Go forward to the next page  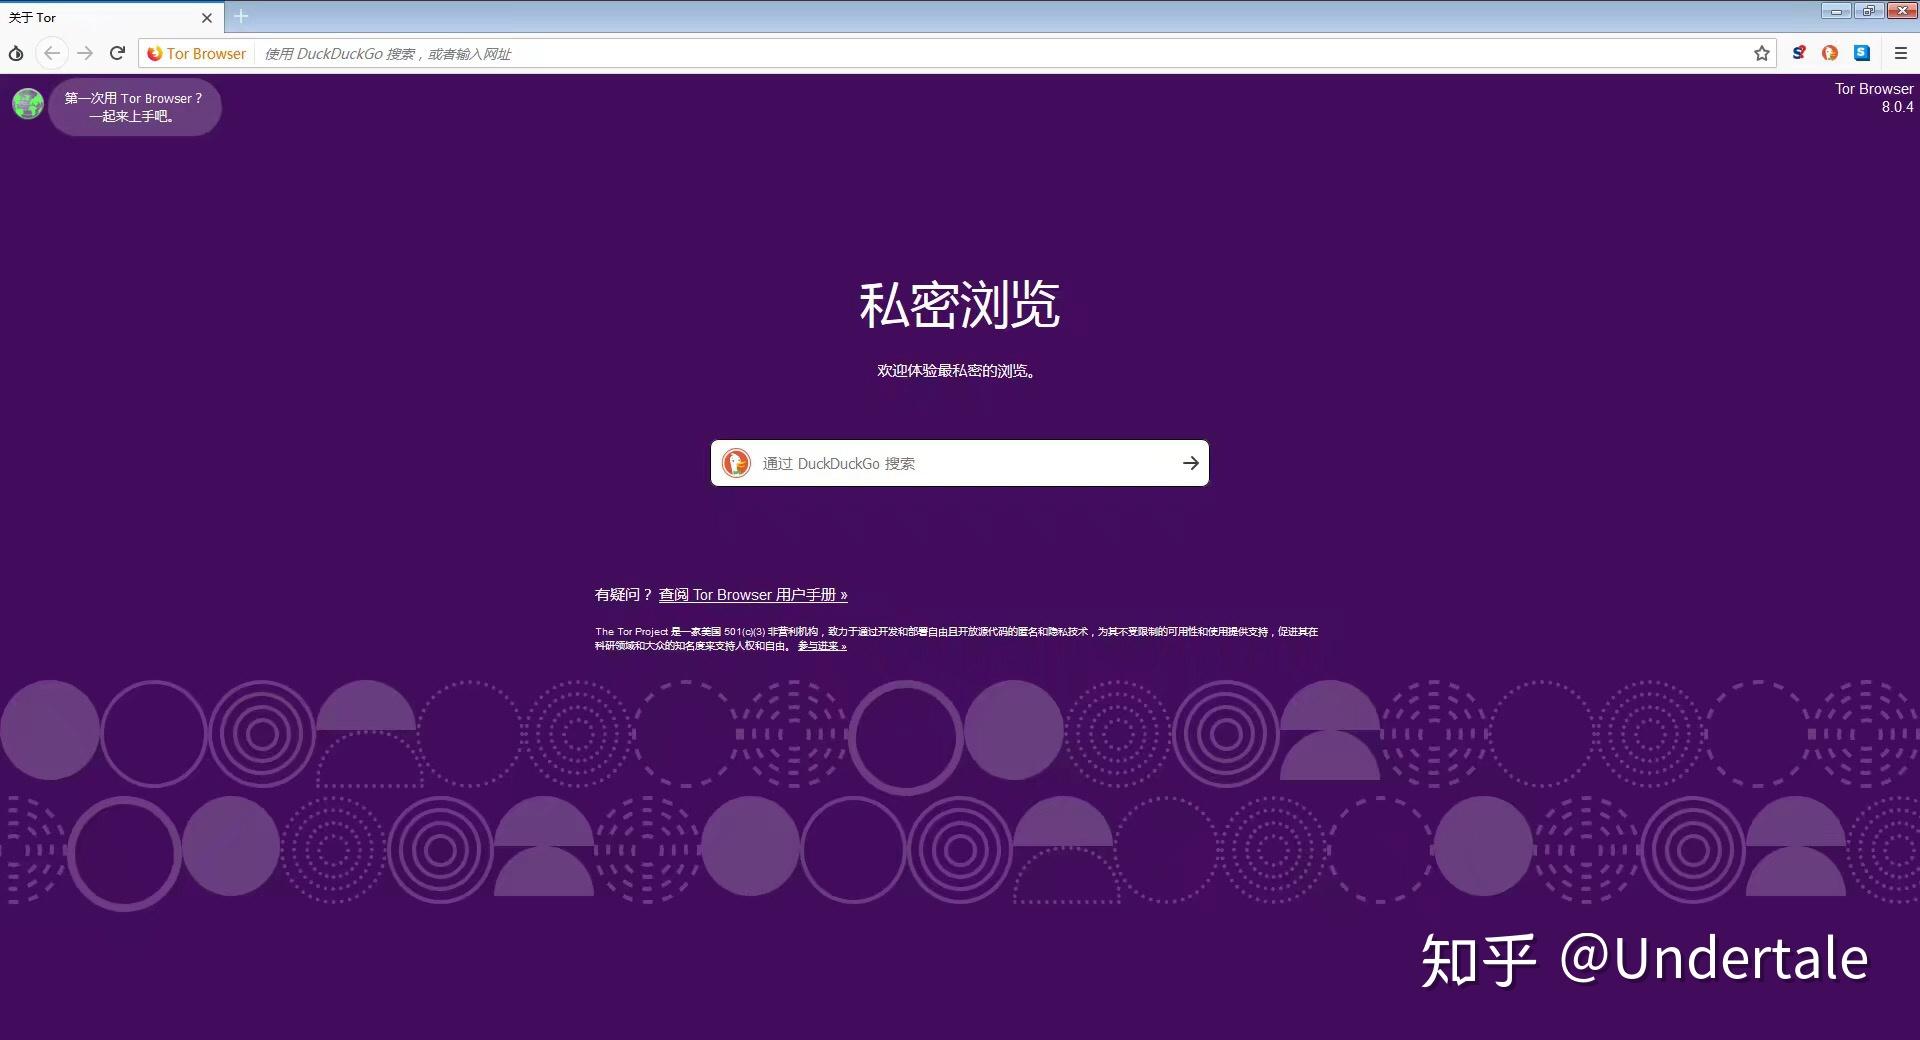click(85, 53)
